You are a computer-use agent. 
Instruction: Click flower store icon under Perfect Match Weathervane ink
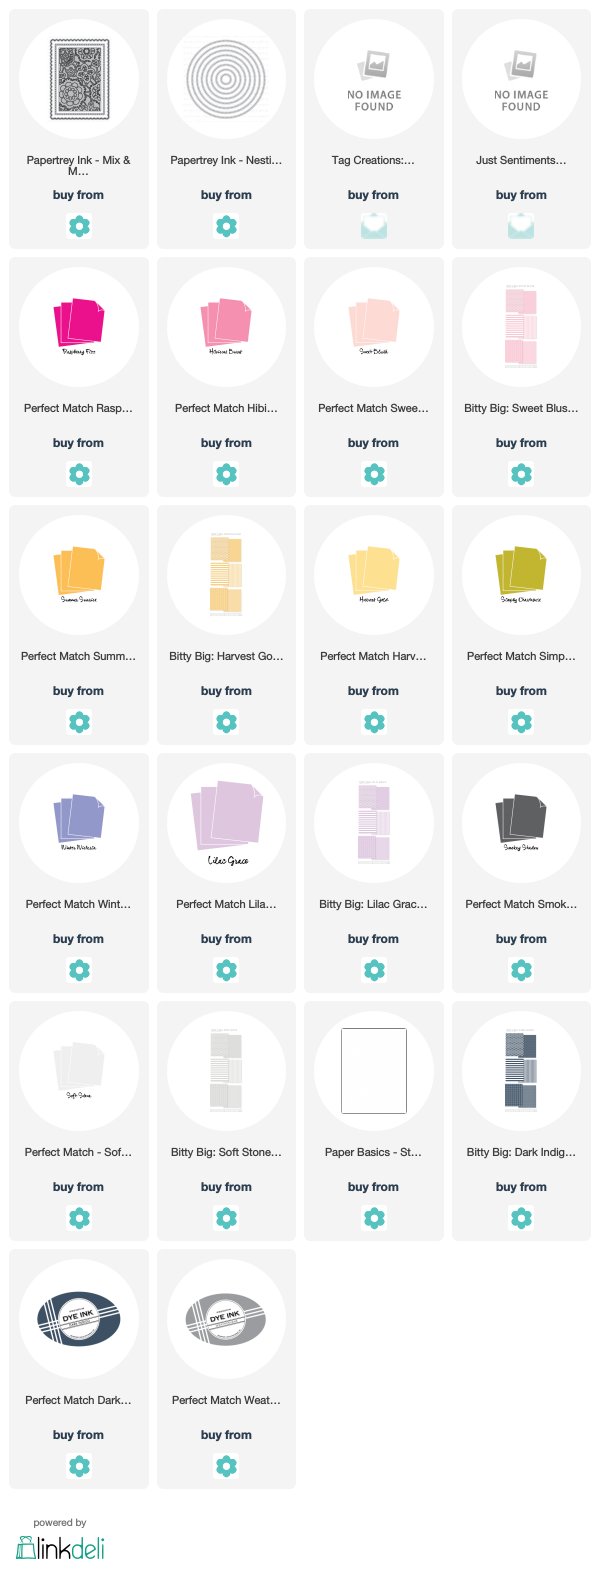pyautogui.click(x=226, y=1466)
